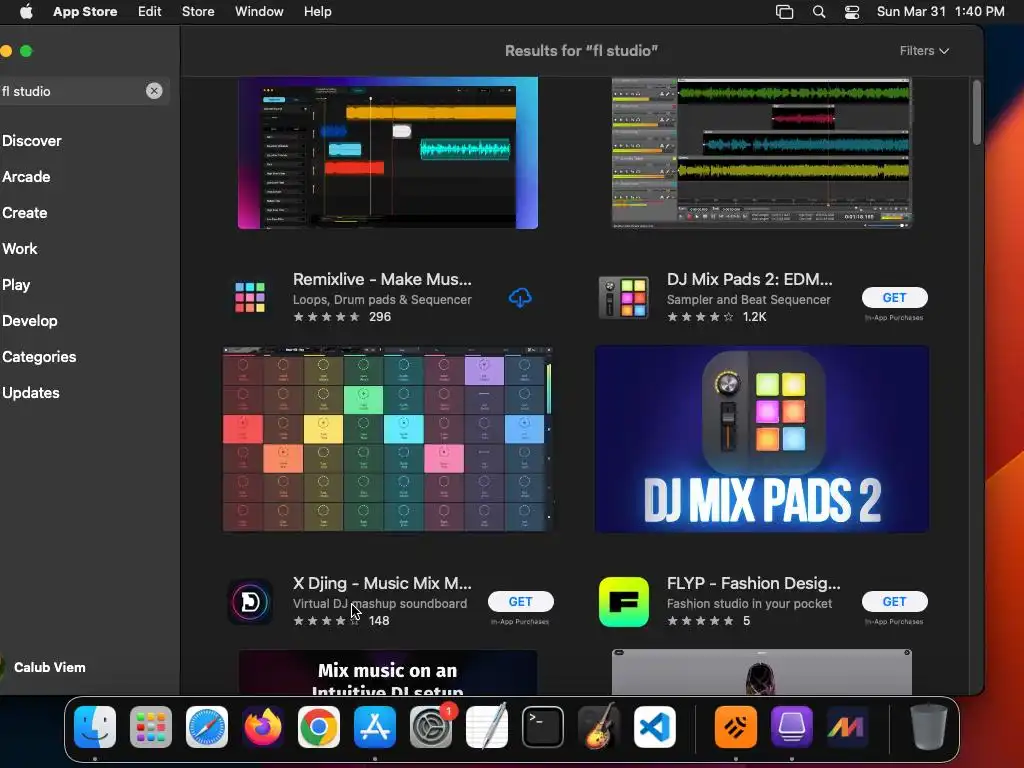Screen dimensions: 1024x768
Task: Launch GarageBand from the Dock
Action: tap(599, 727)
